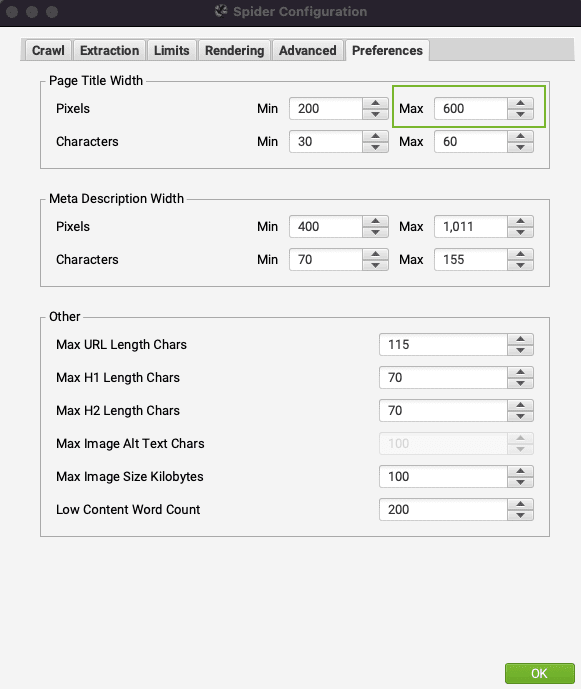
Task: Click the Meta Description Width group label
Action: click(x=116, y=199)
